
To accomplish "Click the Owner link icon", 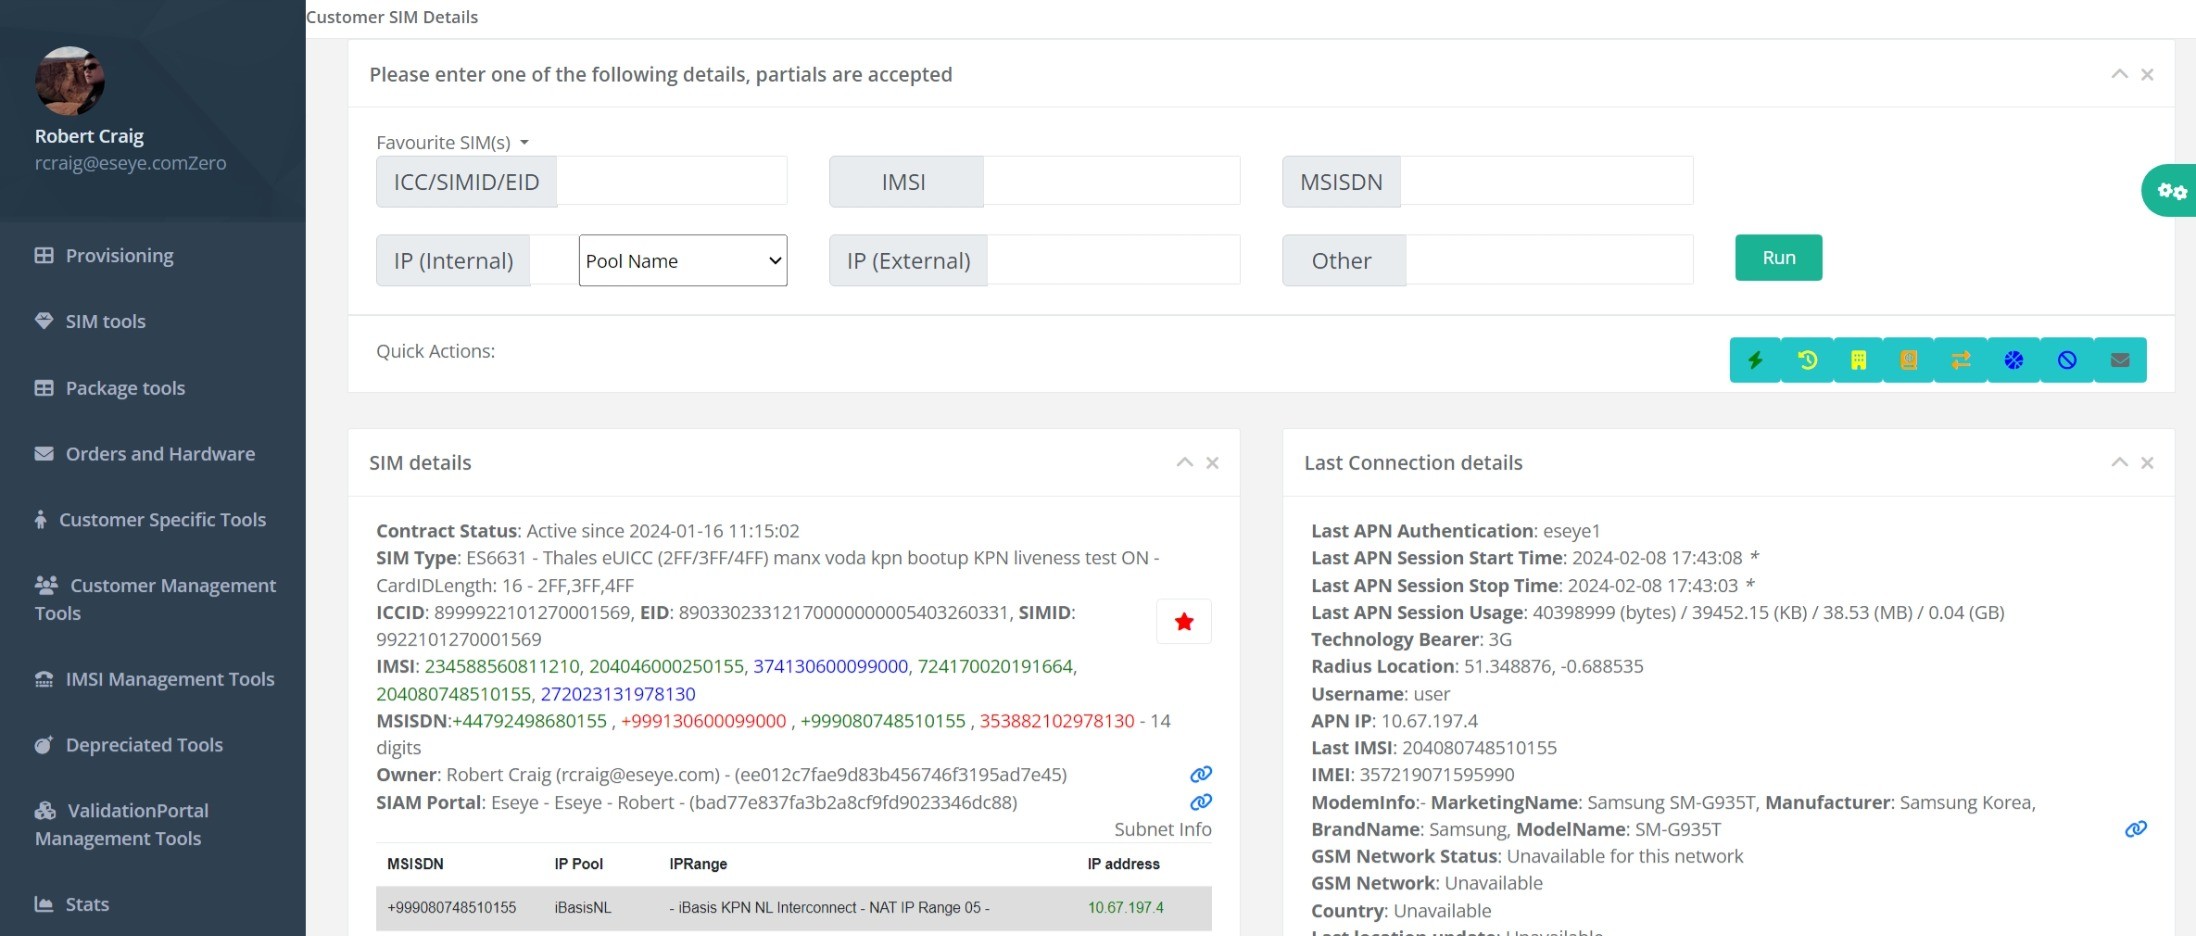I will (x=1201, y=773).
